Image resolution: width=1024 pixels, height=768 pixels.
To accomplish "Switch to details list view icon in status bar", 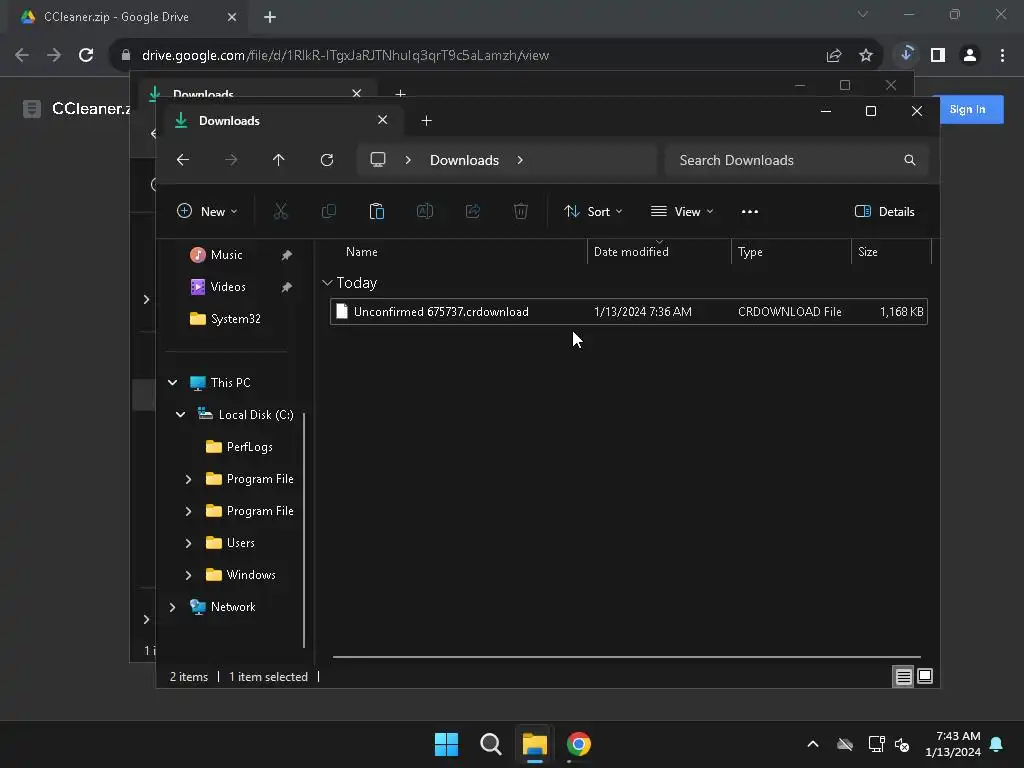I will pyautogui.click(x=903, y=677).
